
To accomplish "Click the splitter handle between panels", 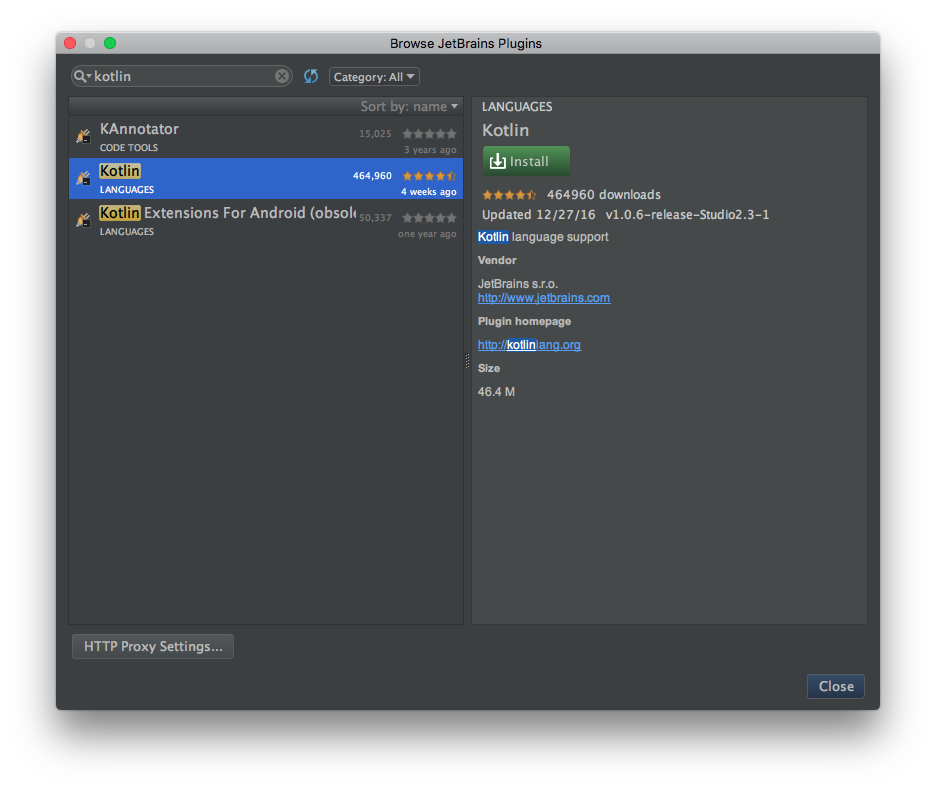I will 467,361.
